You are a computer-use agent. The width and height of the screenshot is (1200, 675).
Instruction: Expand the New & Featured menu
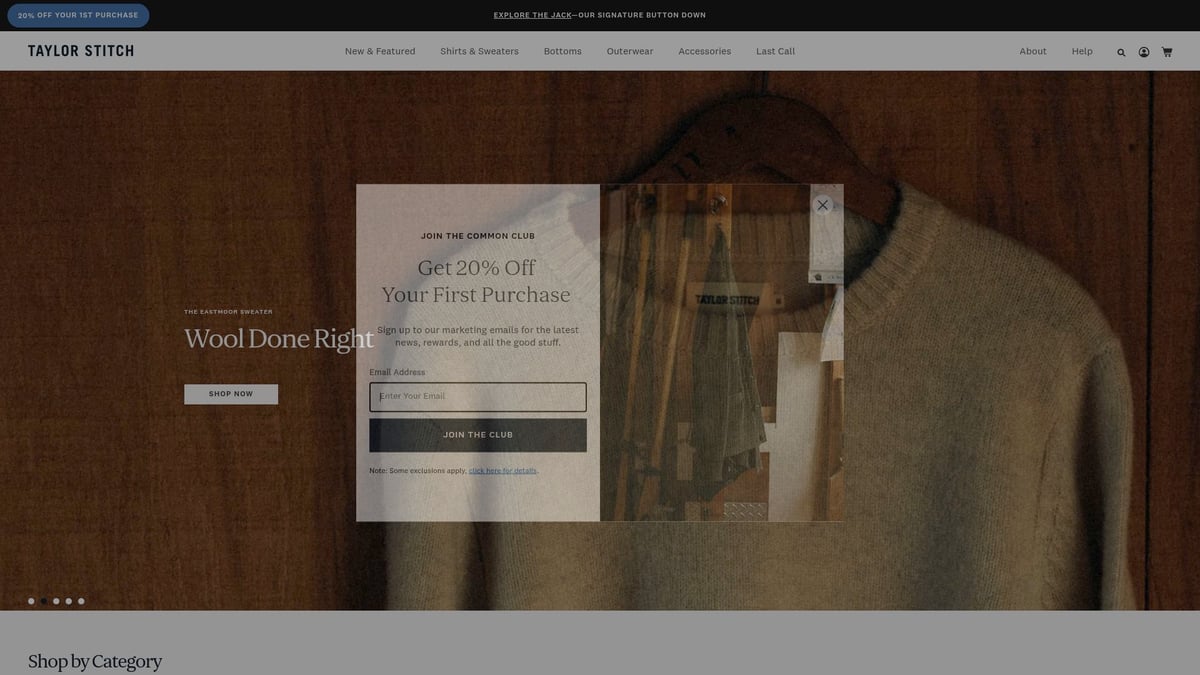click(x=380, y=51)
